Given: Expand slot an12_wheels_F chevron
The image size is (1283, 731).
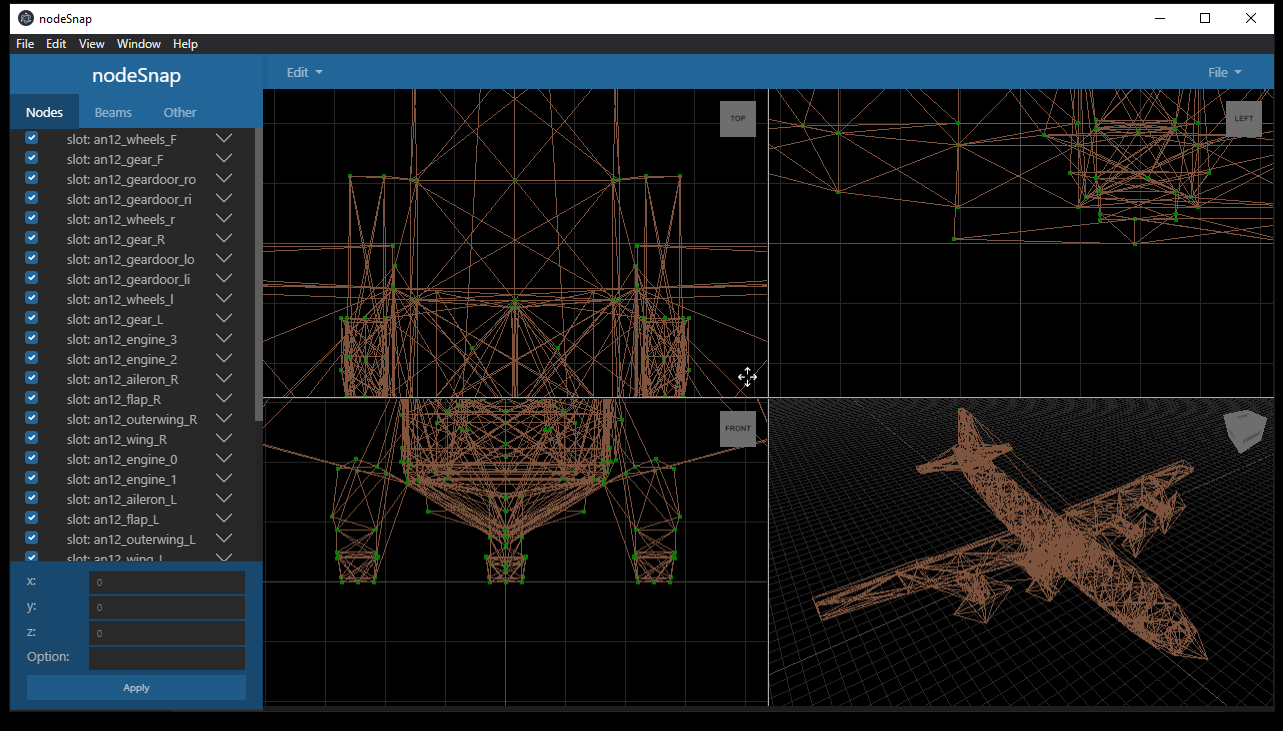Looking at the screenshot, I should (x=224, y=139).
